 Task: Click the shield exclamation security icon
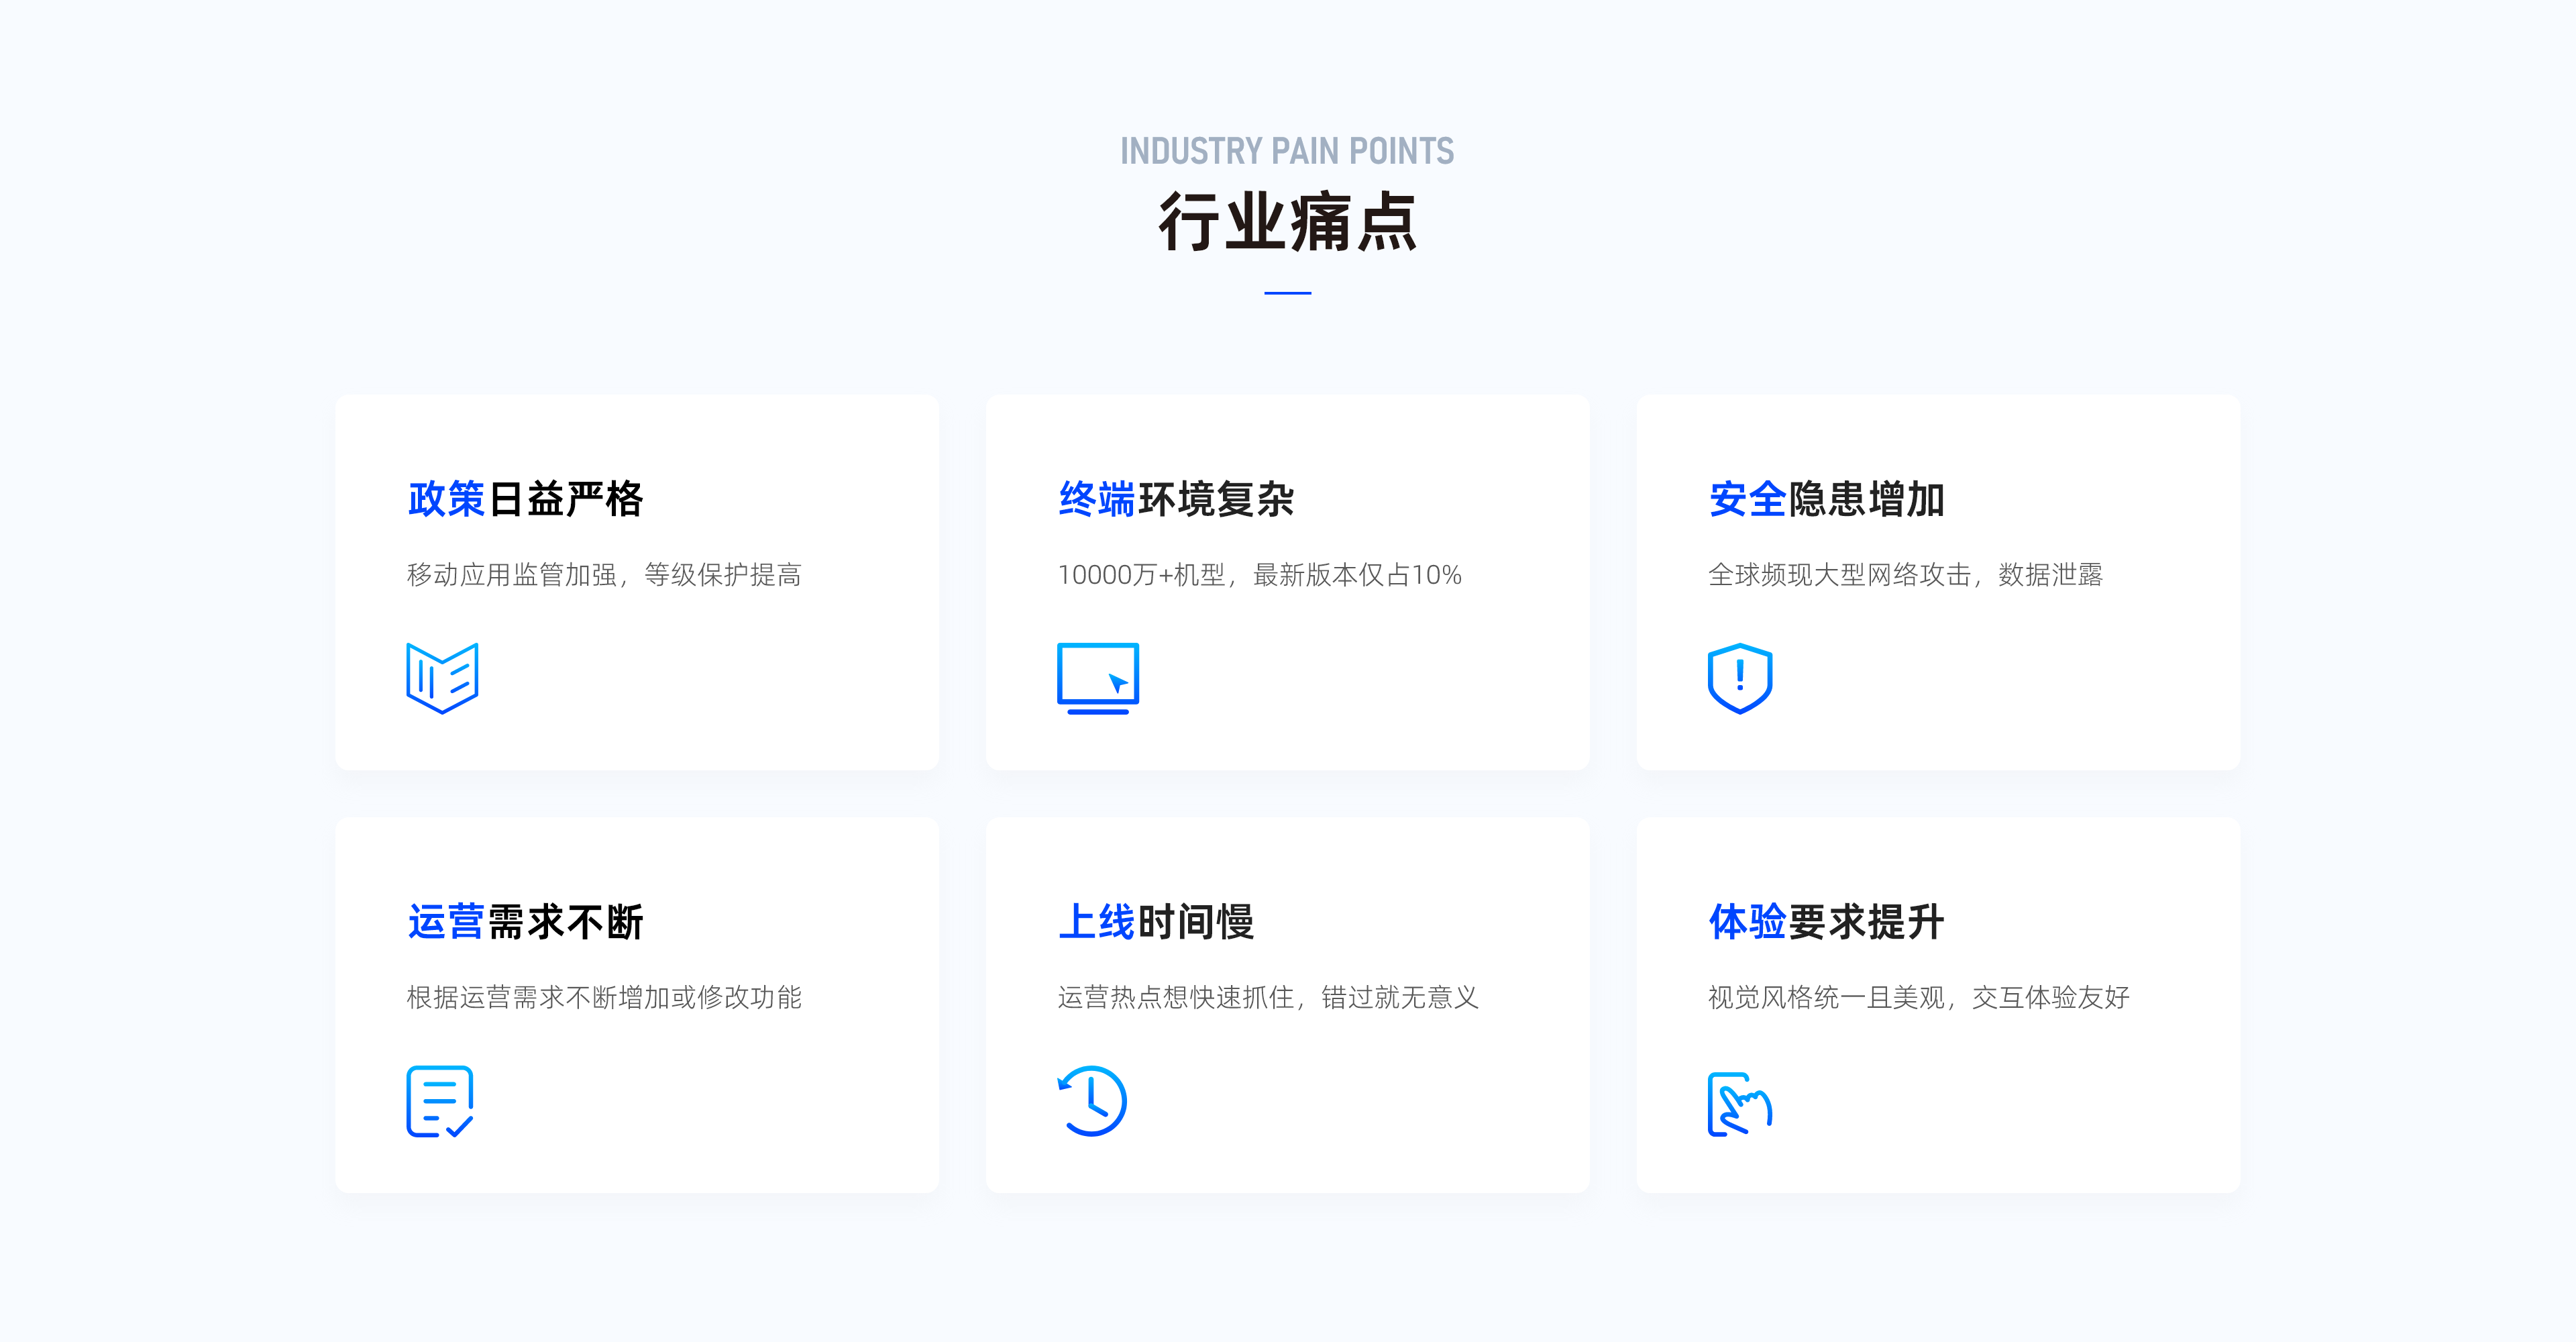1740,678
